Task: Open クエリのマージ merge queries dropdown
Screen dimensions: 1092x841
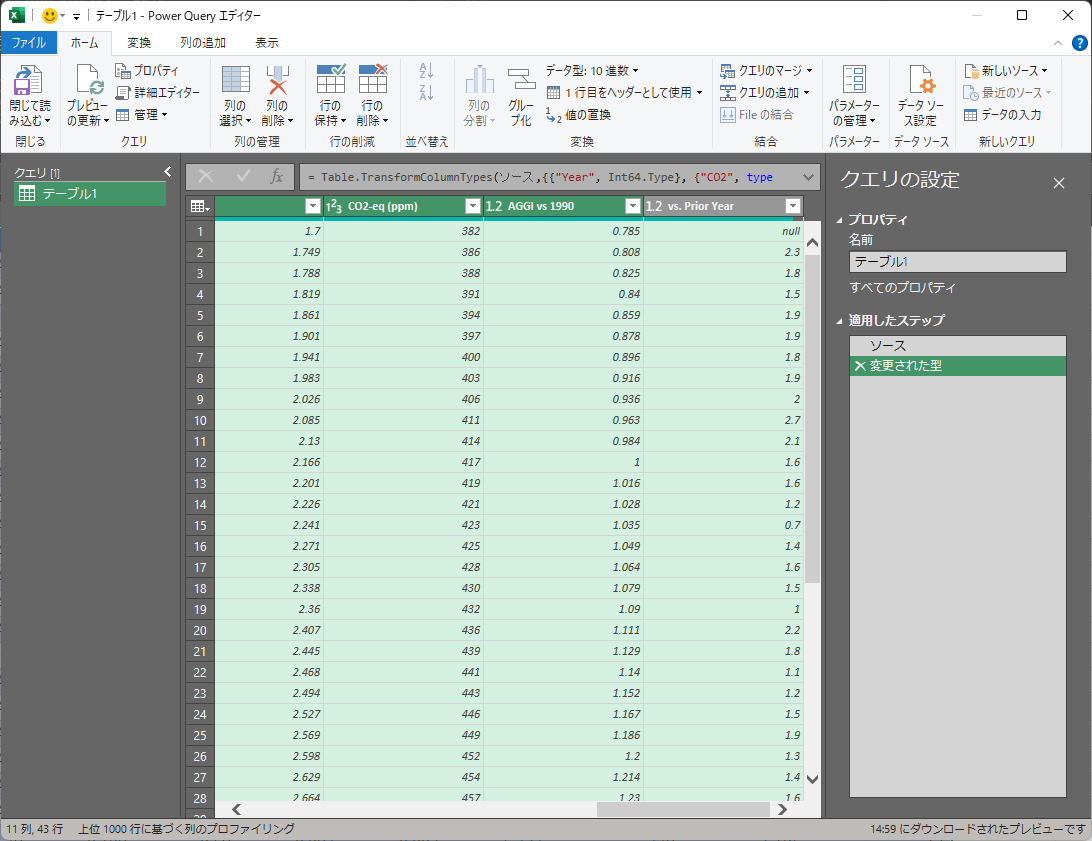Action: (x=766, y=70)
